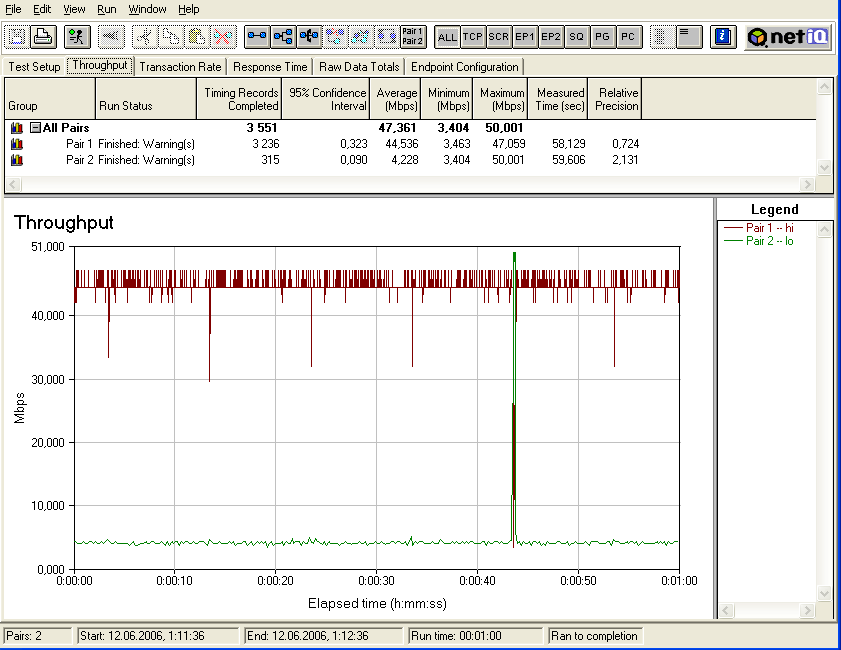Click the Pair 2 row chart icon
This screenshot has width=841, height=650.
click(17, 160)
